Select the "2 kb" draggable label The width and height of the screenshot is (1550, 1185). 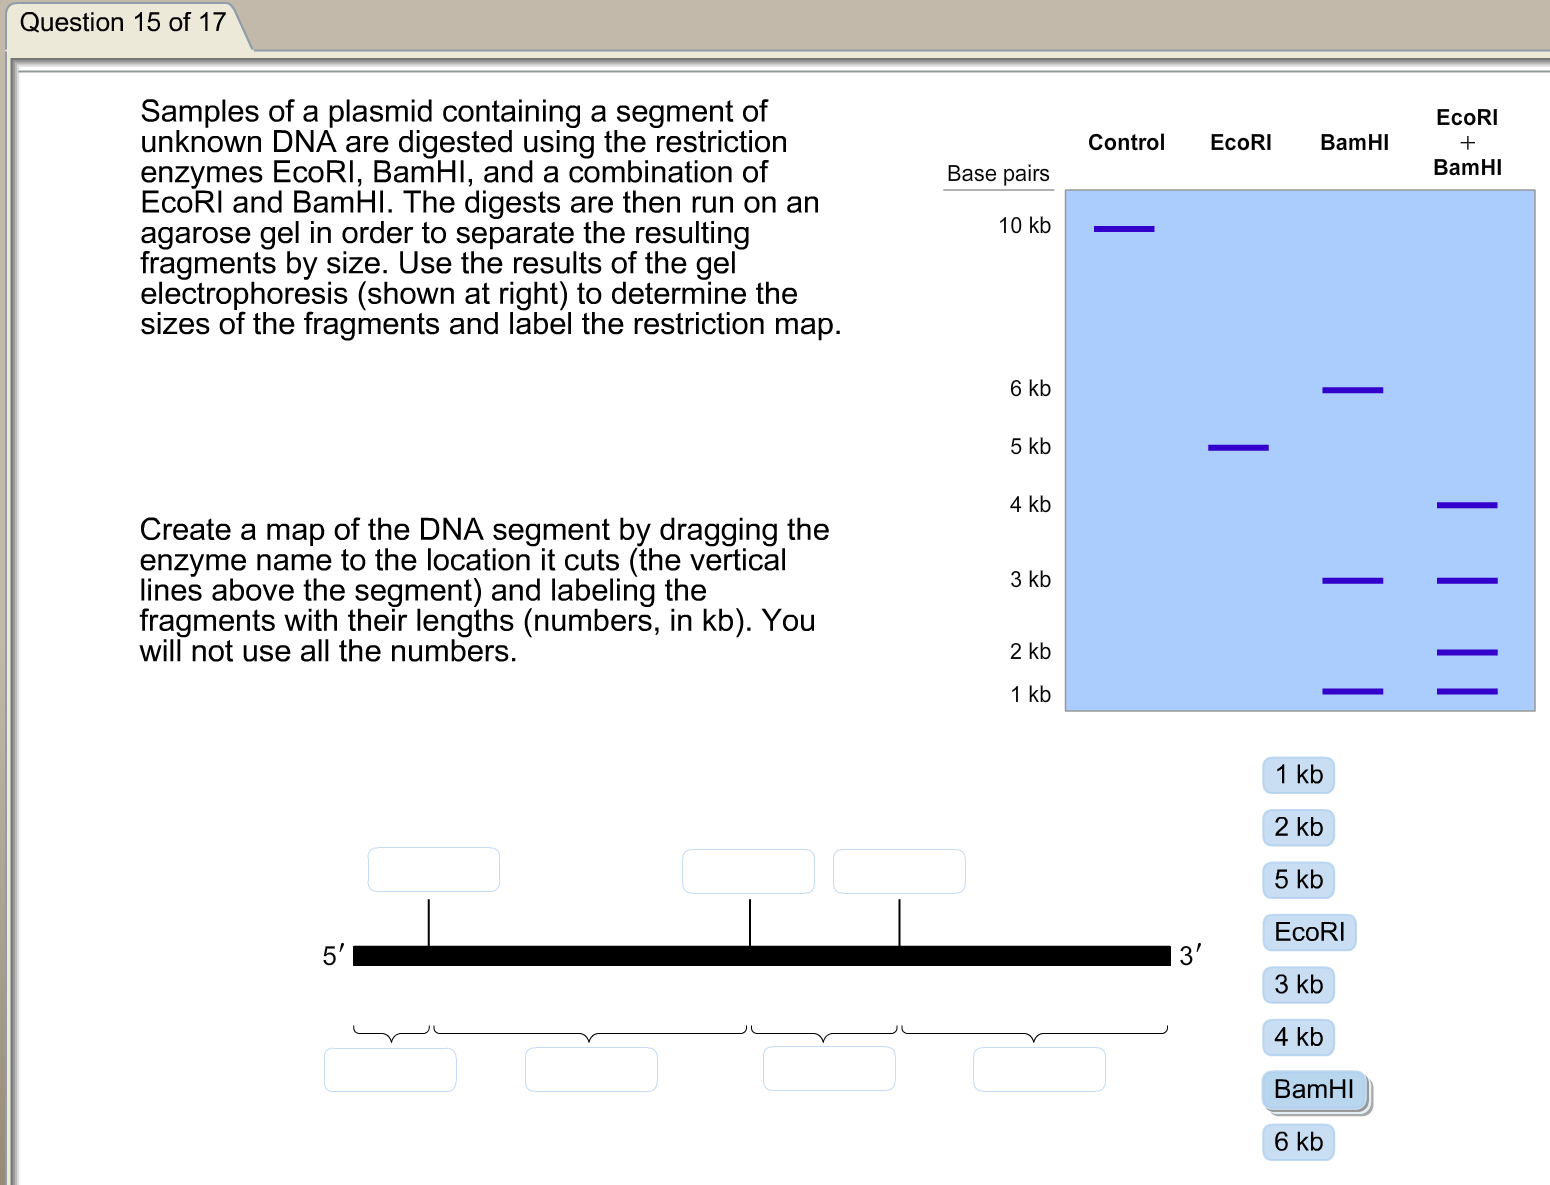point(1297,827)
